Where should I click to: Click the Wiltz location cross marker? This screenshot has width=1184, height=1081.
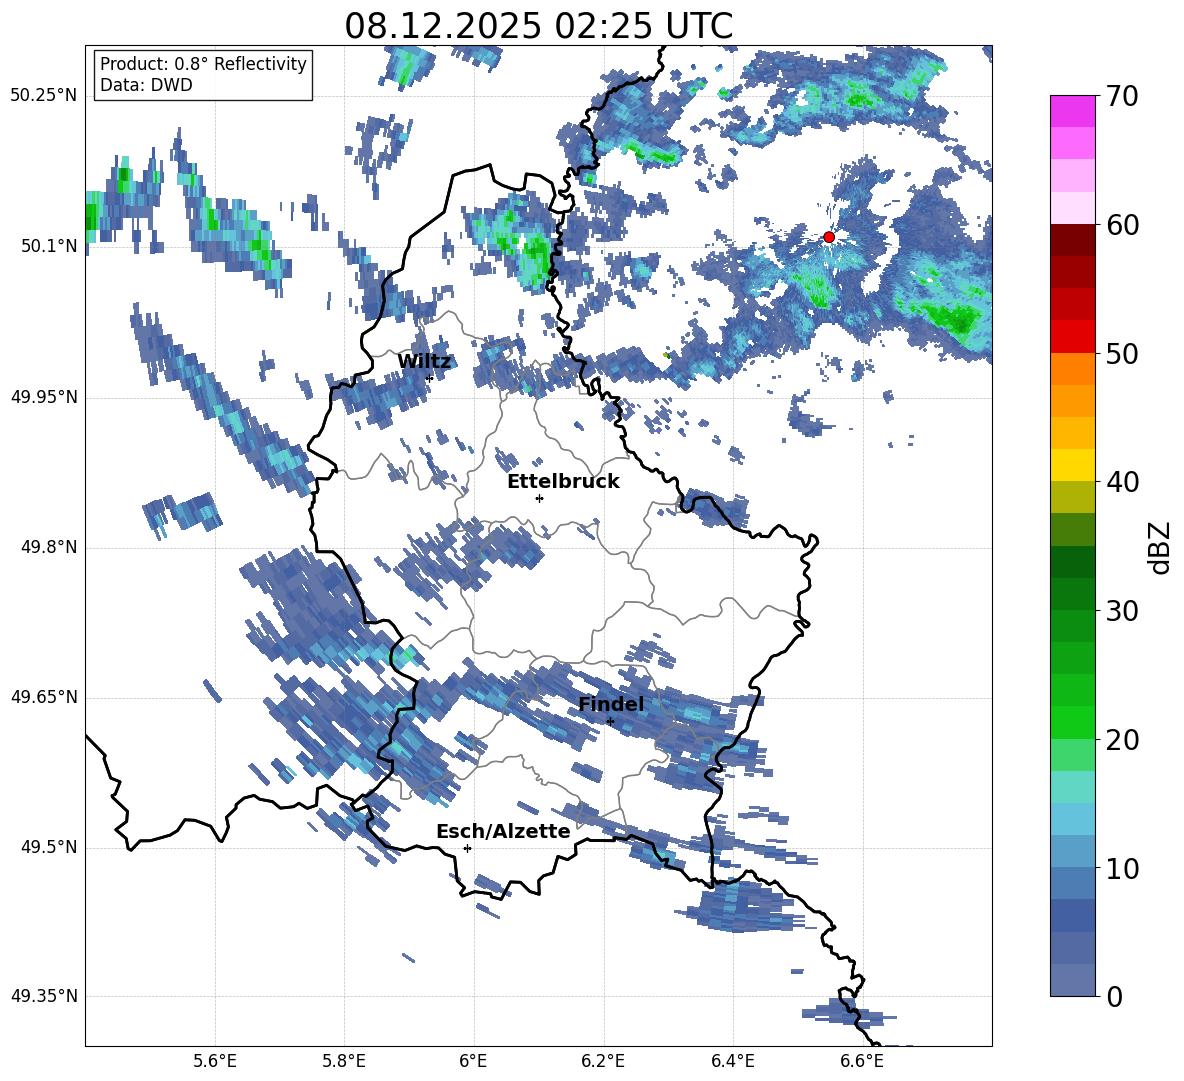coord(429,378)
